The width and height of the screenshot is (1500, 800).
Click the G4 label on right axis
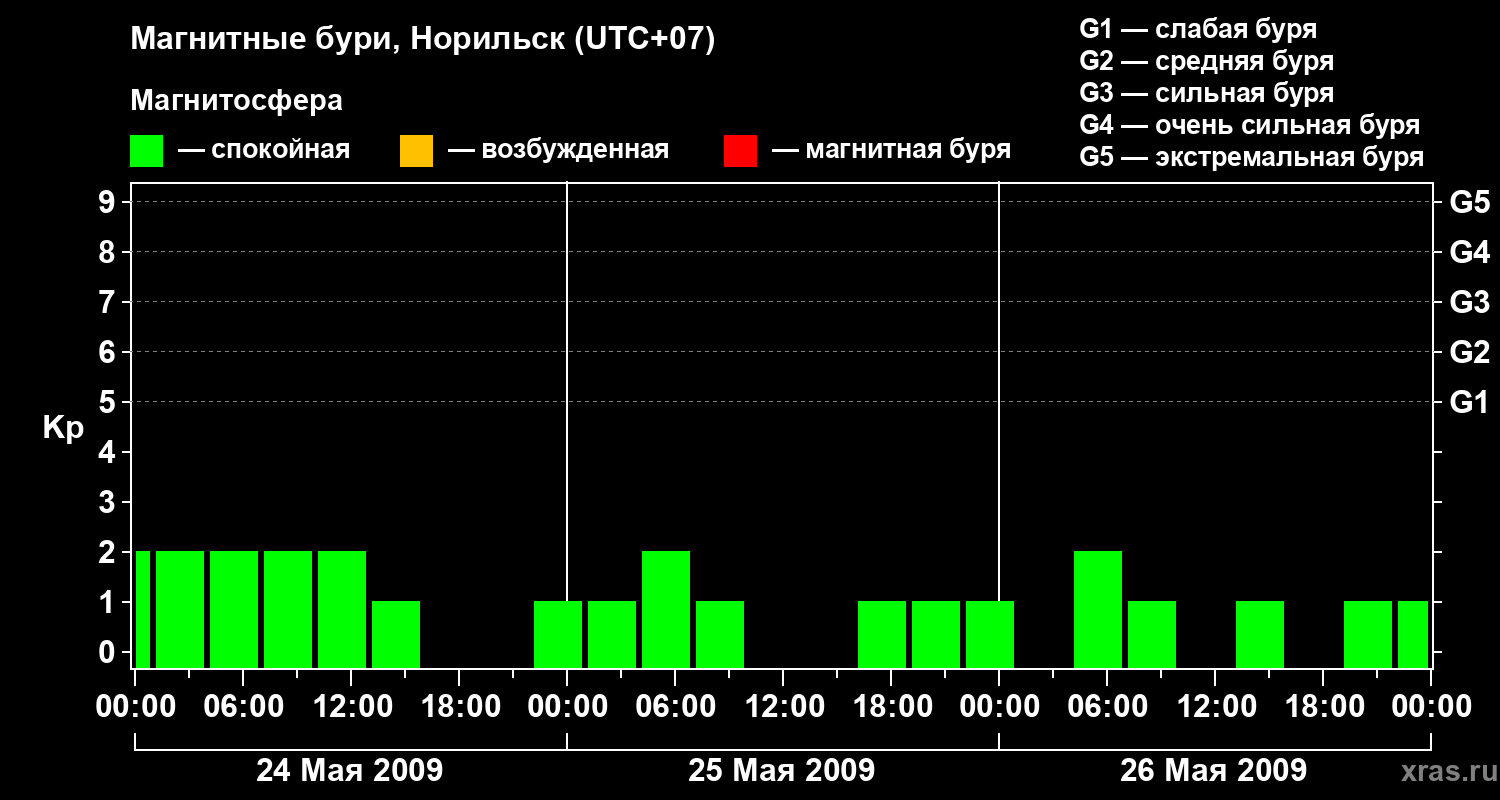pyautogui.click(x=1469, y=252)
